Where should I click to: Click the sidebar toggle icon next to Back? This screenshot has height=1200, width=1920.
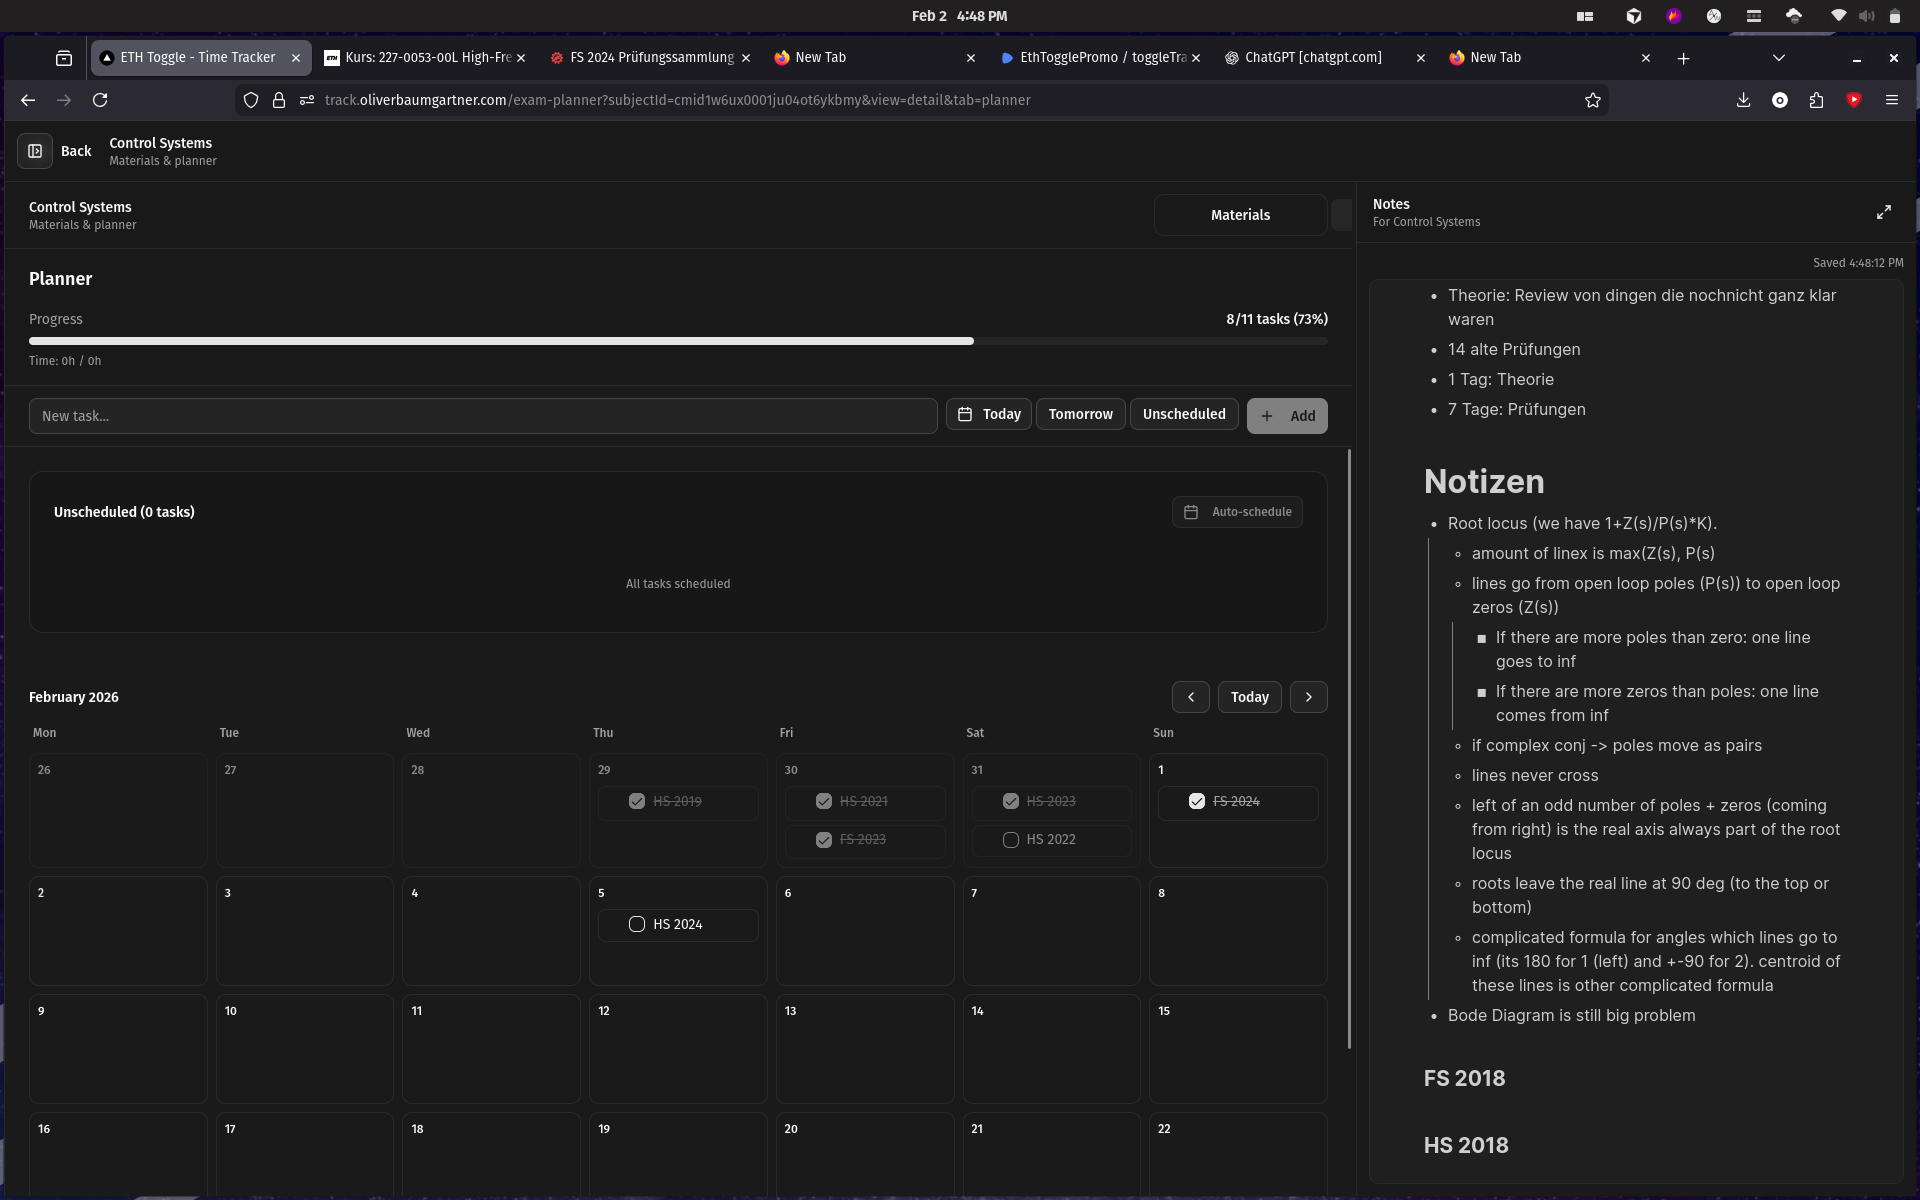point(35,151)
